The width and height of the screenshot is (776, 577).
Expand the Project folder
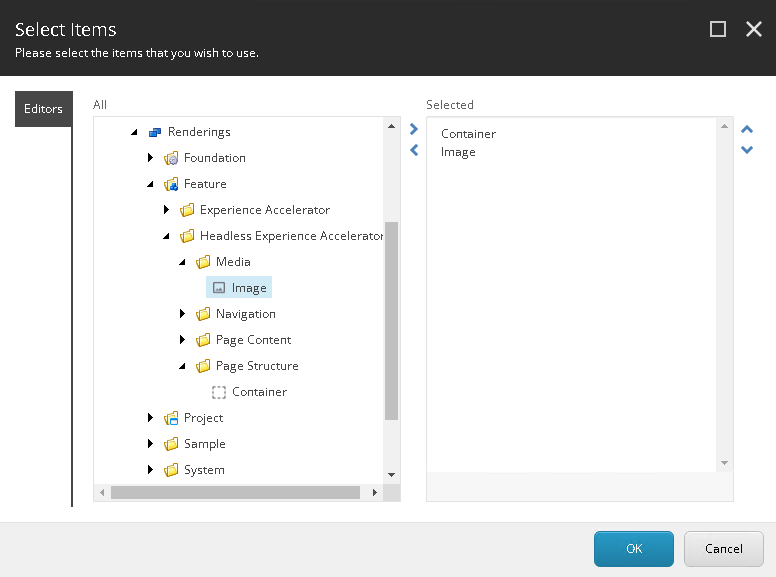[x=150, y=418]
